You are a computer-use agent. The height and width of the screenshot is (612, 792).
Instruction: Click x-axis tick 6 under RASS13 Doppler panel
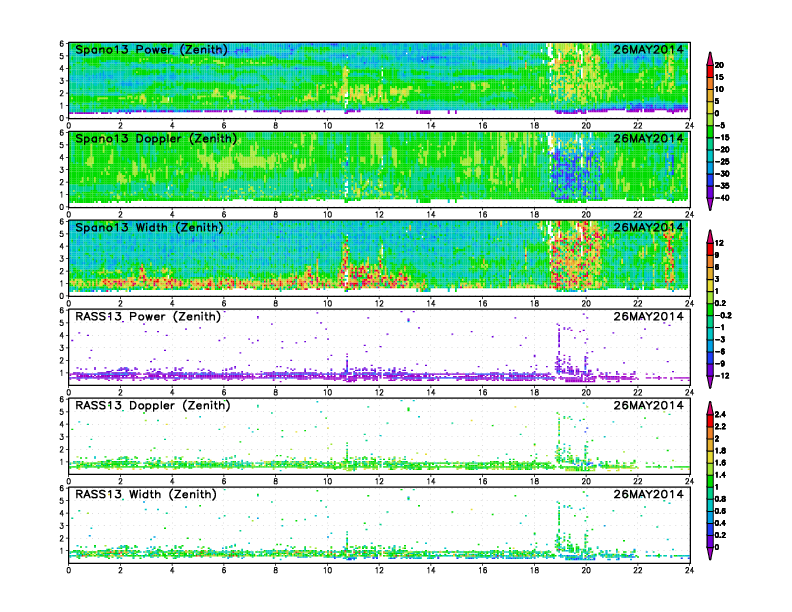coord(224,481)
